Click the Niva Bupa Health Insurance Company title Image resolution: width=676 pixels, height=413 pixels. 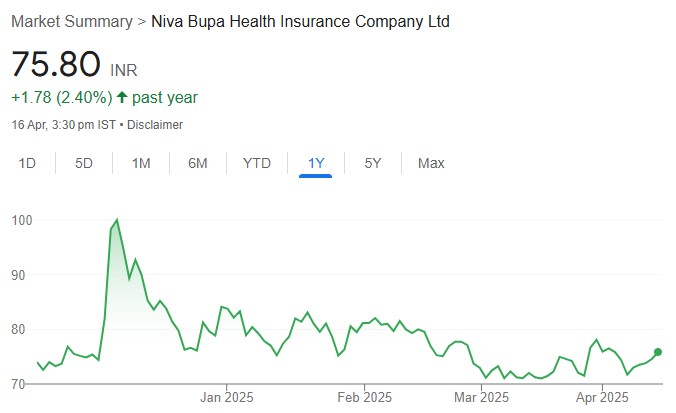(299, 22)
